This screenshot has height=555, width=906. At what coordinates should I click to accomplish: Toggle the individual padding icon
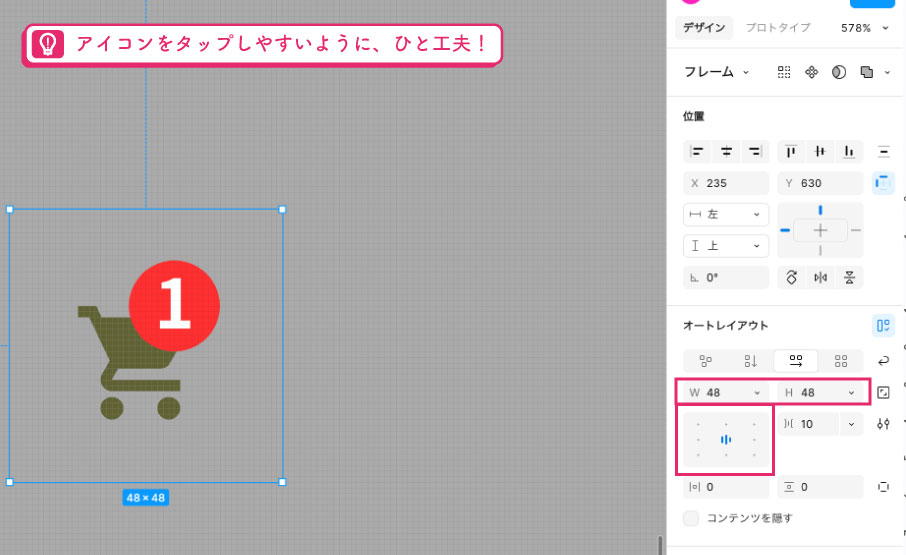tap(883, 487)
